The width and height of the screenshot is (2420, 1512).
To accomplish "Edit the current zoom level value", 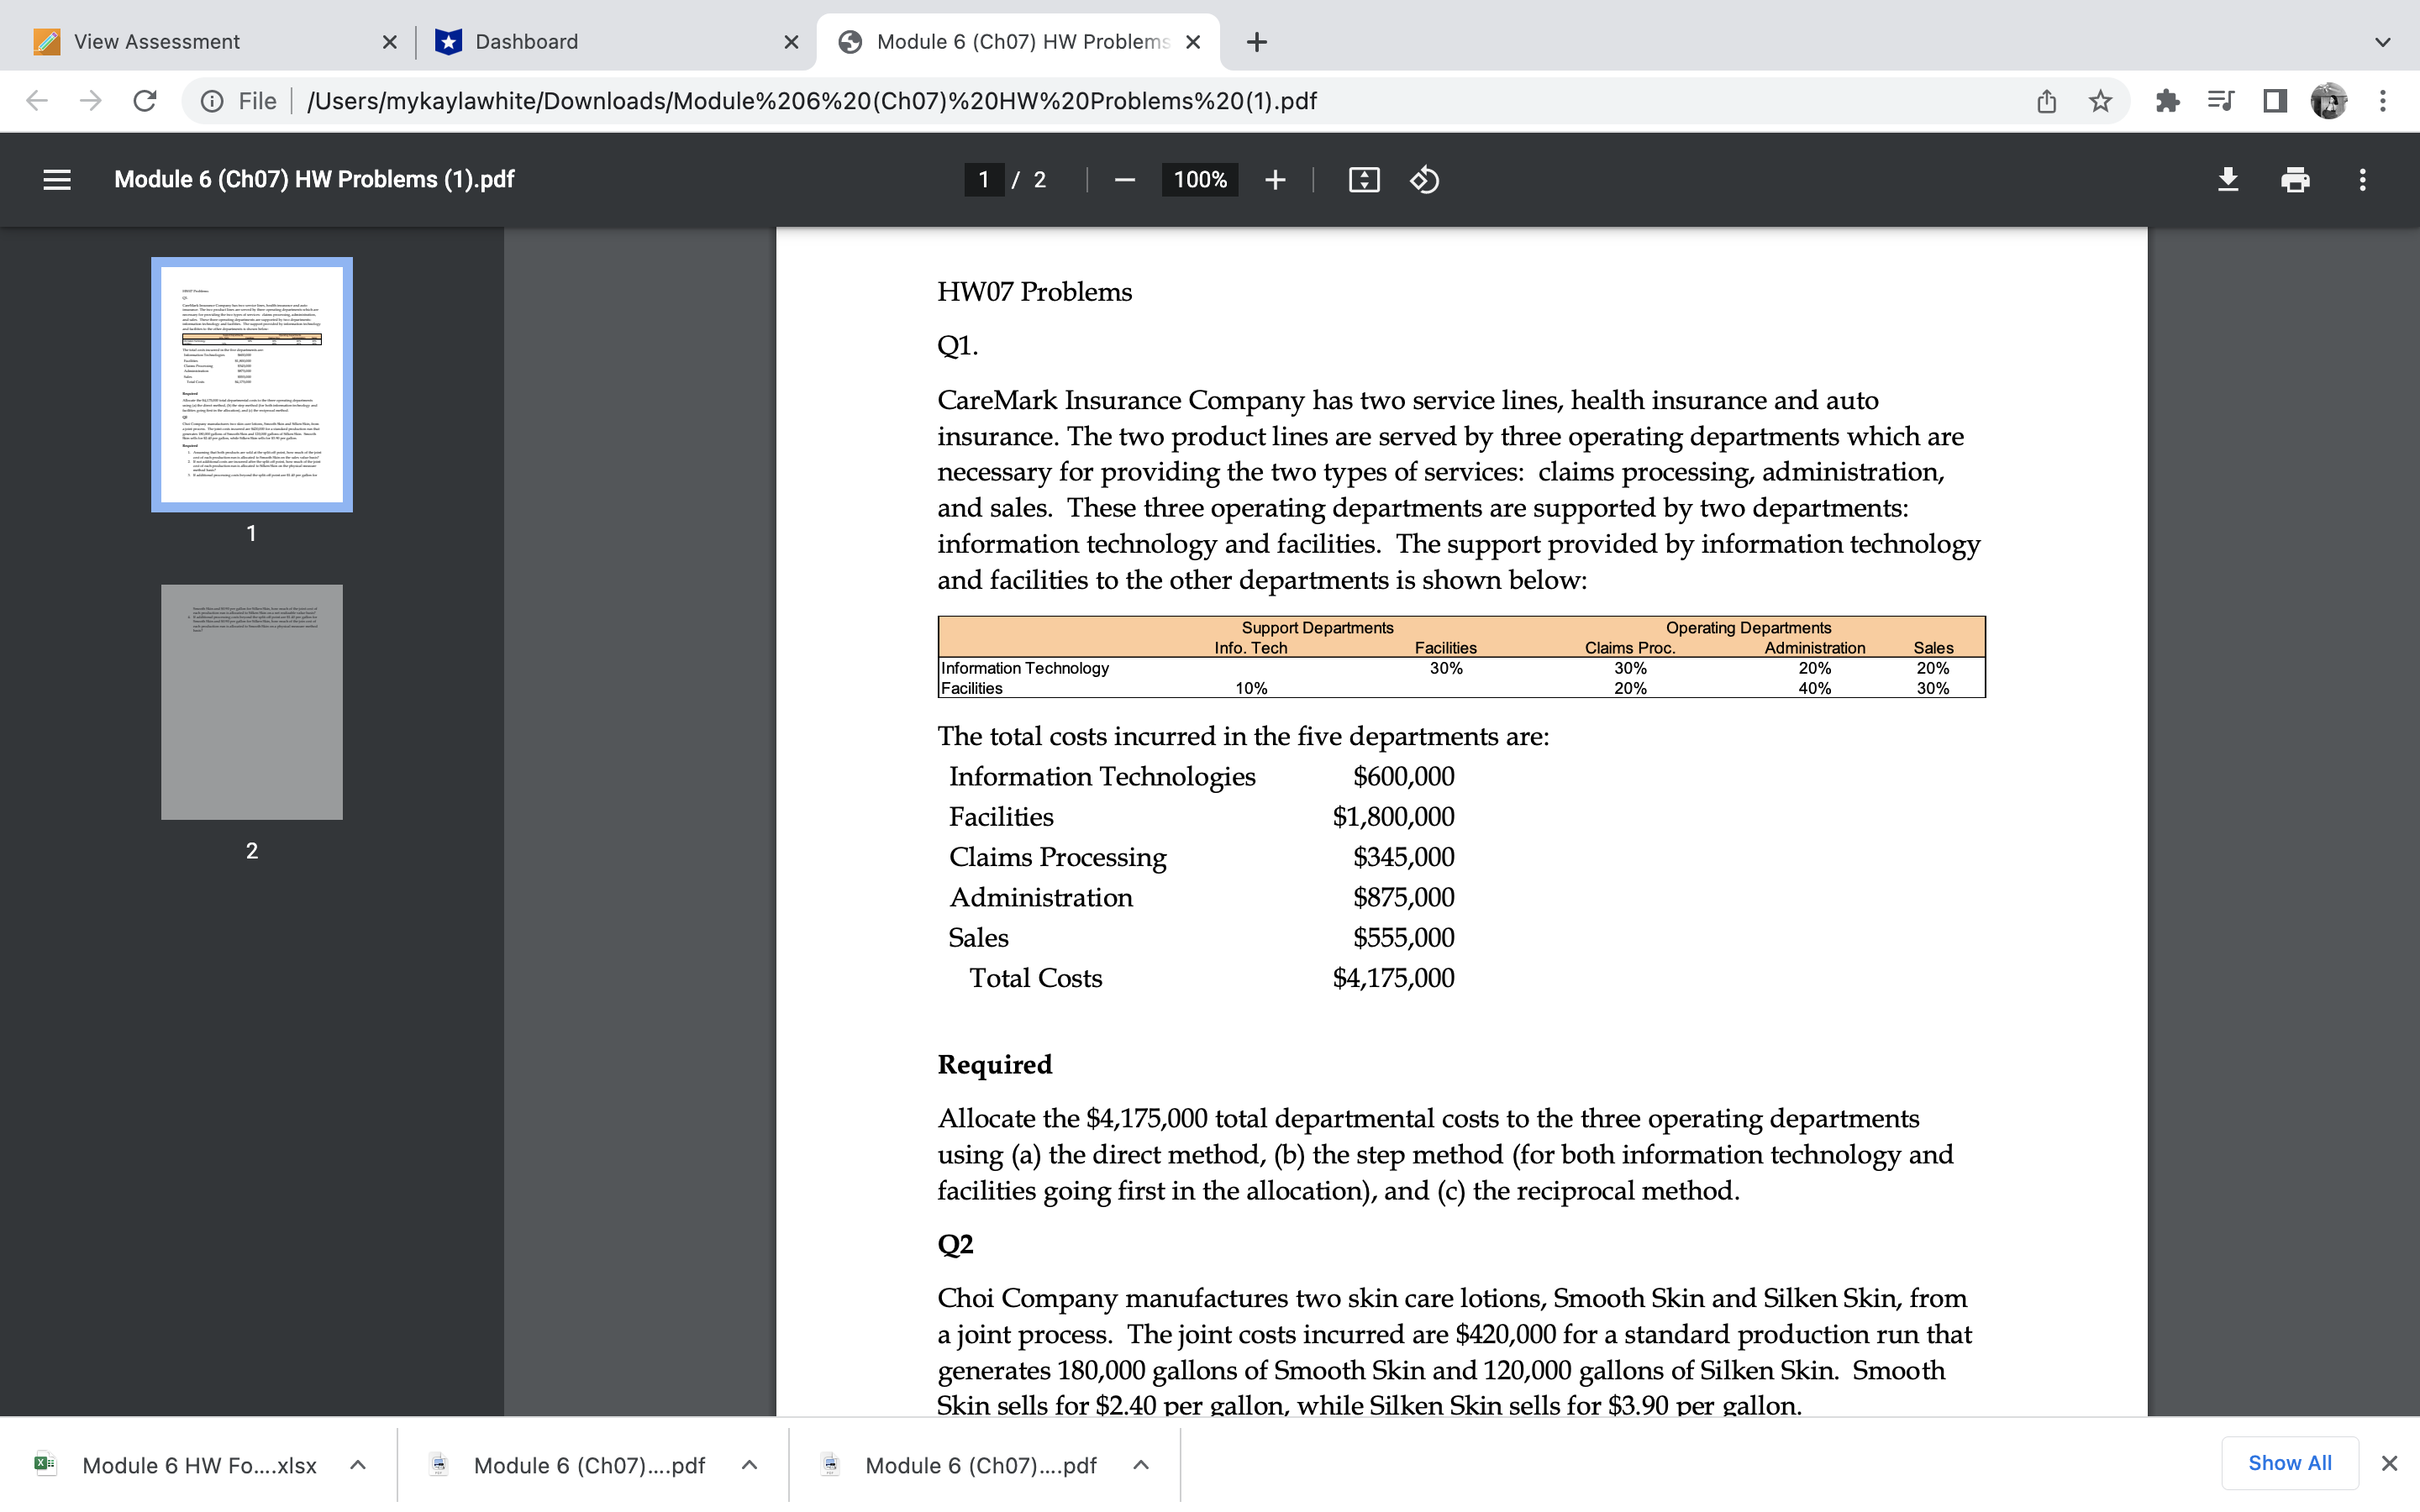I will click(1199, 180).
